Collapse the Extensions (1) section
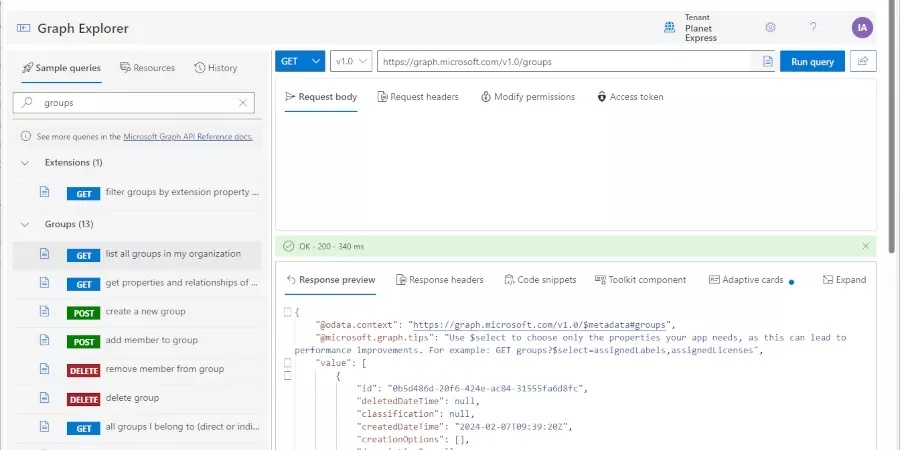Viewport: 900px width, 450px height. [25, 162]
